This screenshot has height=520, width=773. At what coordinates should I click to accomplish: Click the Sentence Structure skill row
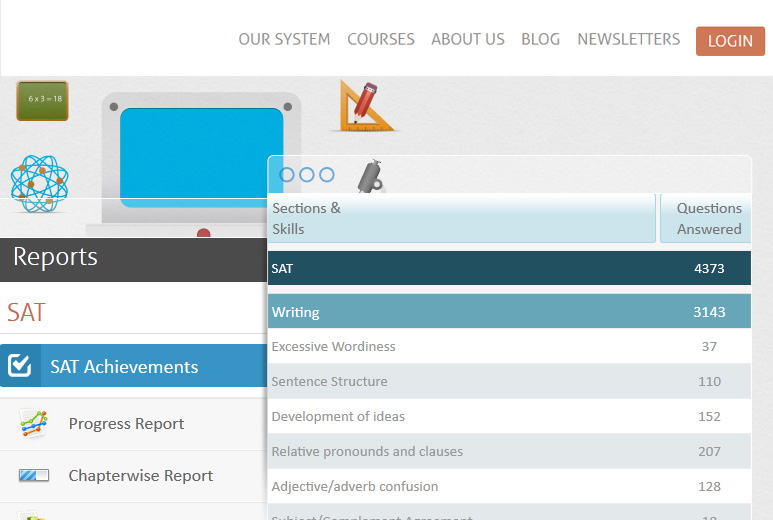509,381
